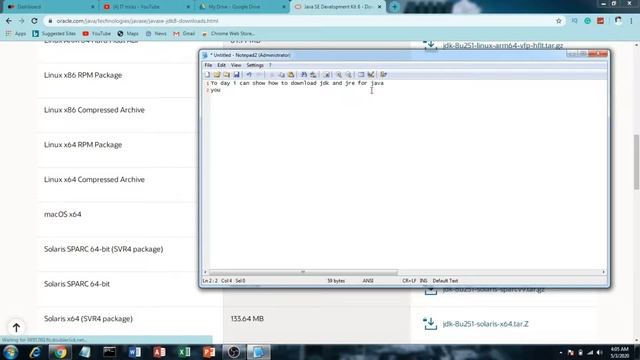Download jdk-8u251-solaris-x64.tar.Z file
The image size is (640, 360).
pos(485,324)
